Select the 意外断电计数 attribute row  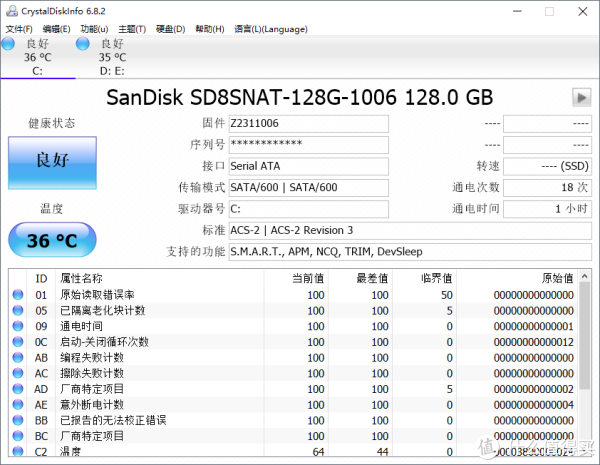point(293,405)
